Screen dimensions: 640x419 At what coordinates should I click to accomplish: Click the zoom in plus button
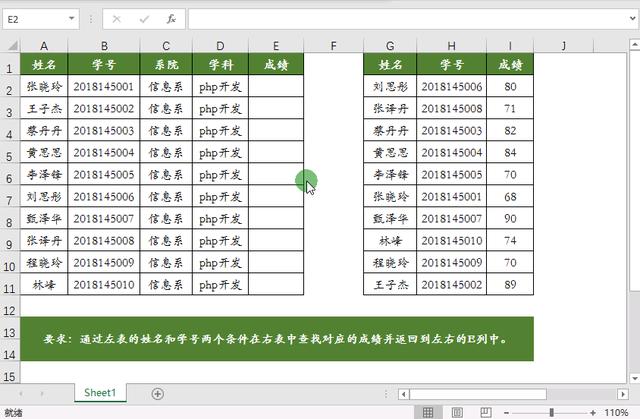[x=593, y=413]
